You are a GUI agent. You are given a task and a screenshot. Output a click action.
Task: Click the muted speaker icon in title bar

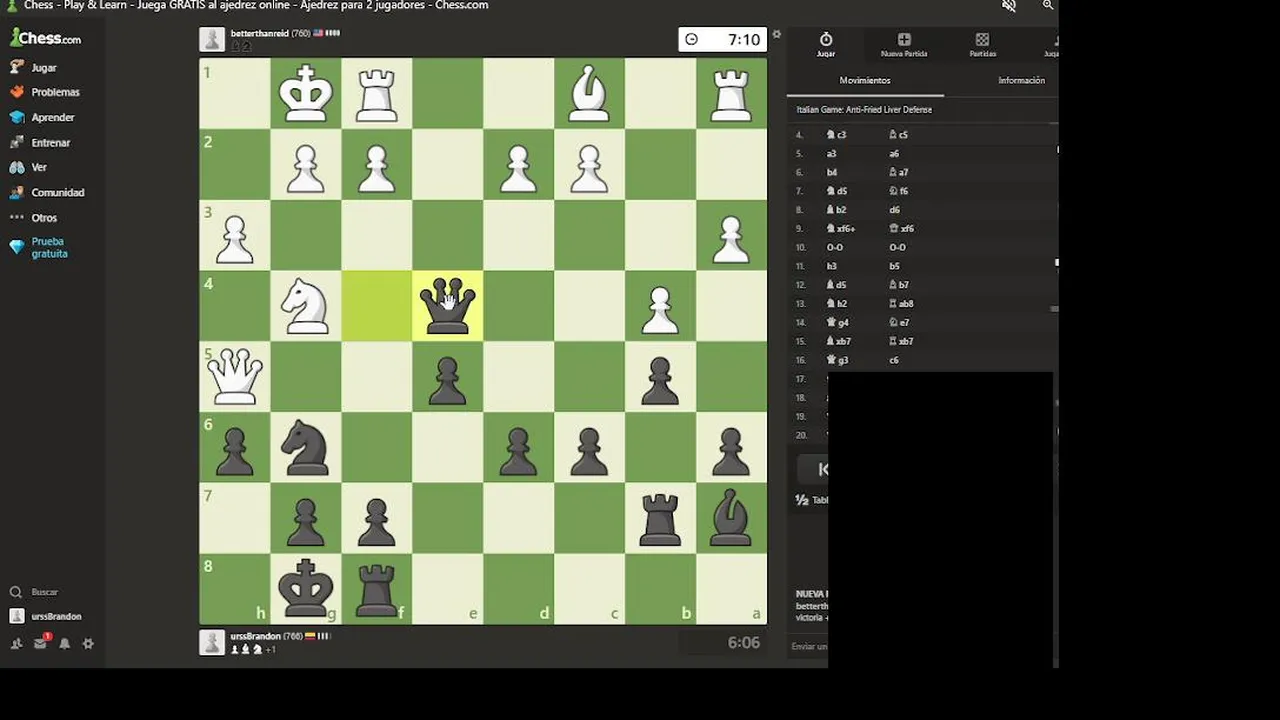click(x=1009, y=5)
